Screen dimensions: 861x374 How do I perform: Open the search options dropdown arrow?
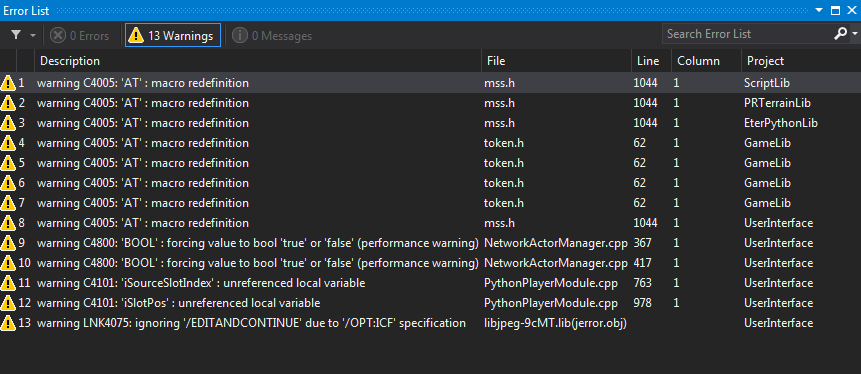[x=853, y=34]
